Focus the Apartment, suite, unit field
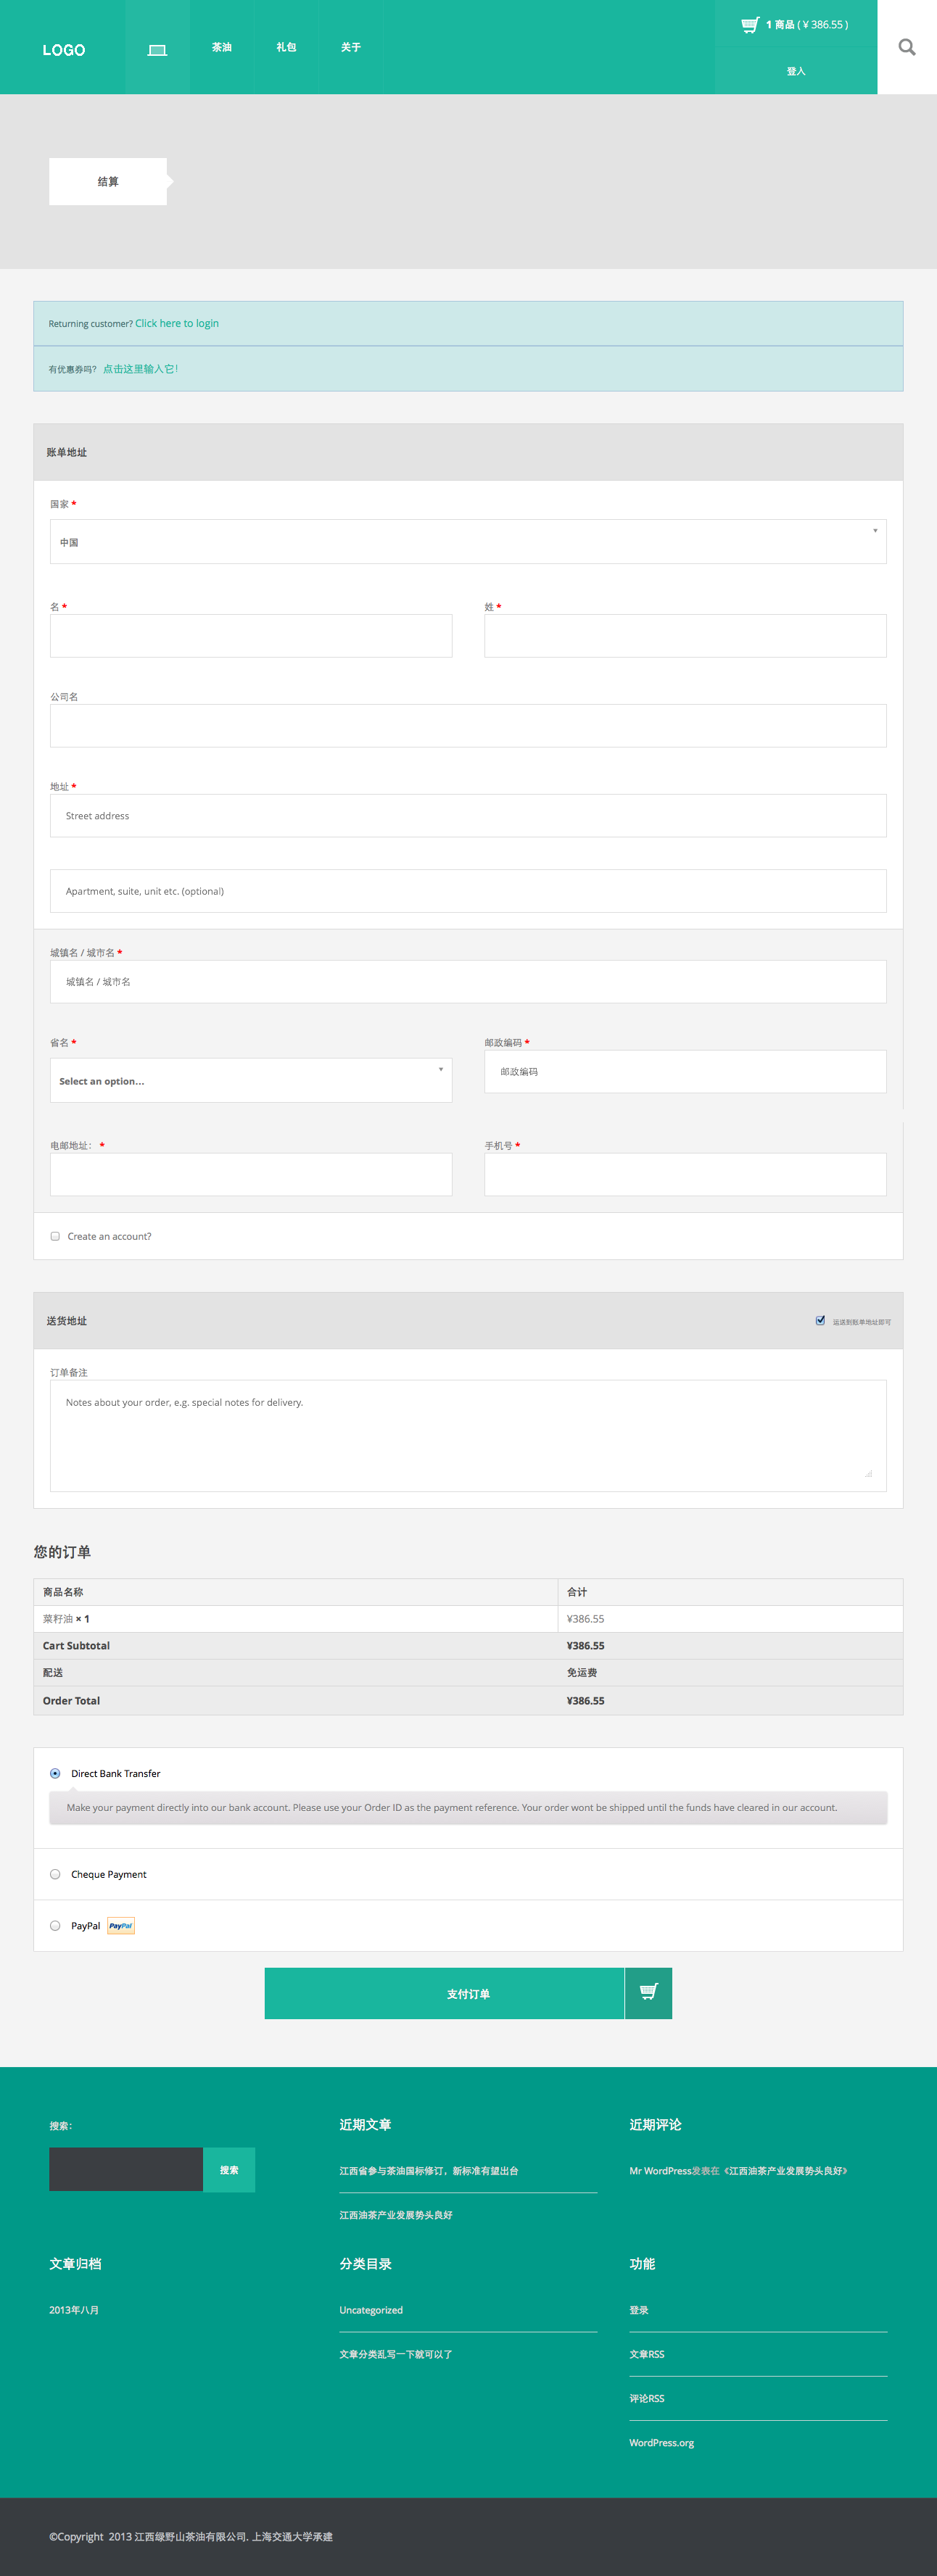This screenshot has width=937, height=2576. (x=468, y=891)
